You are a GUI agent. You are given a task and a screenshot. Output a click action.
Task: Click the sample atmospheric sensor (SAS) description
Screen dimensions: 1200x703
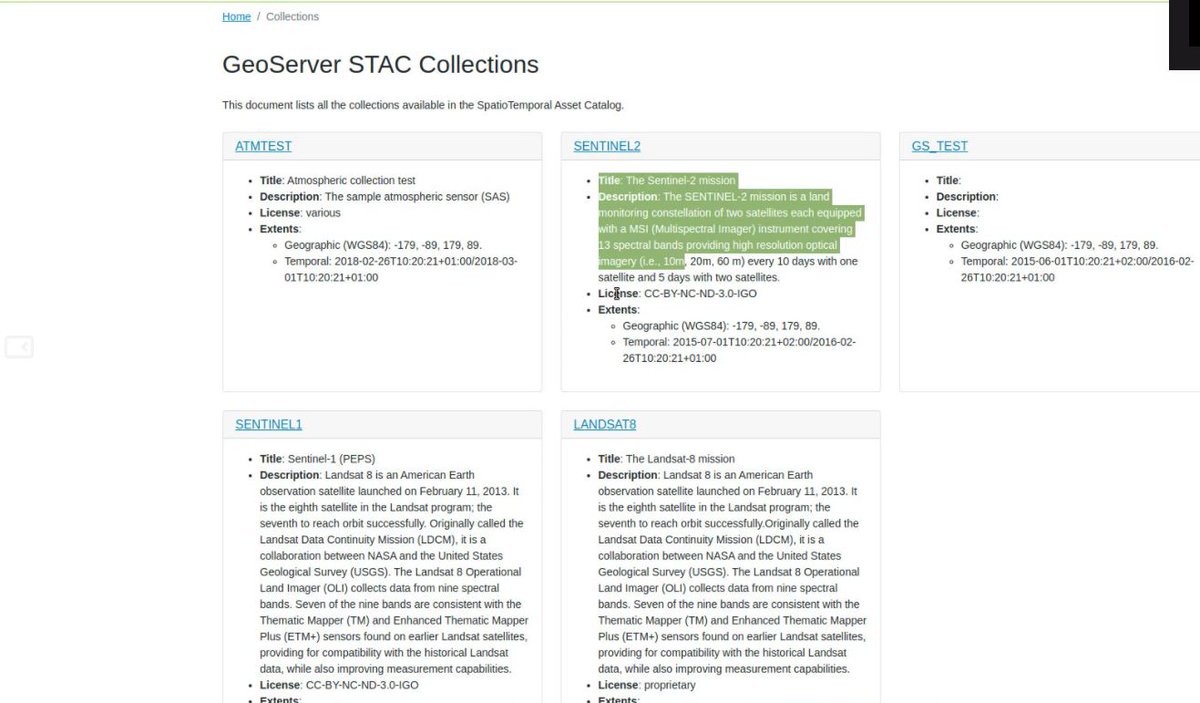click(385, 197)
